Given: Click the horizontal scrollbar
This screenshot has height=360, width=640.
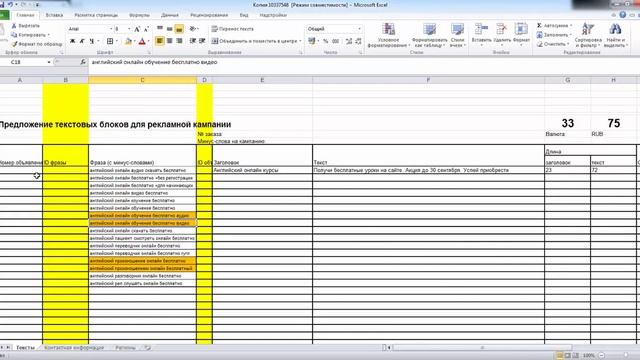Looking at the screenshot, I should [x=482, y=348].
